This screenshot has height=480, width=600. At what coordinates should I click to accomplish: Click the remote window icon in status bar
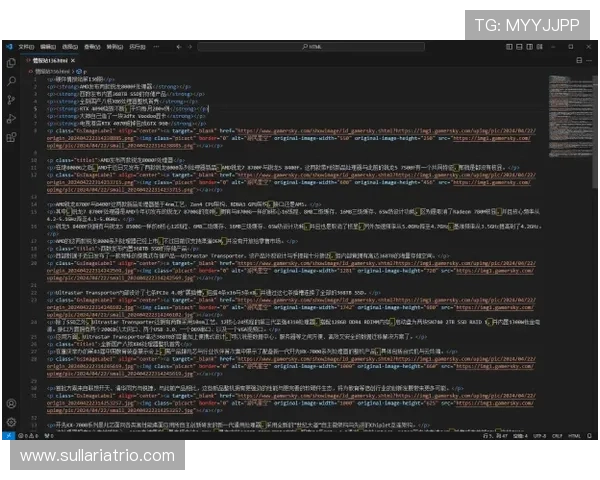pyautogui.click(x=6, y=436)
